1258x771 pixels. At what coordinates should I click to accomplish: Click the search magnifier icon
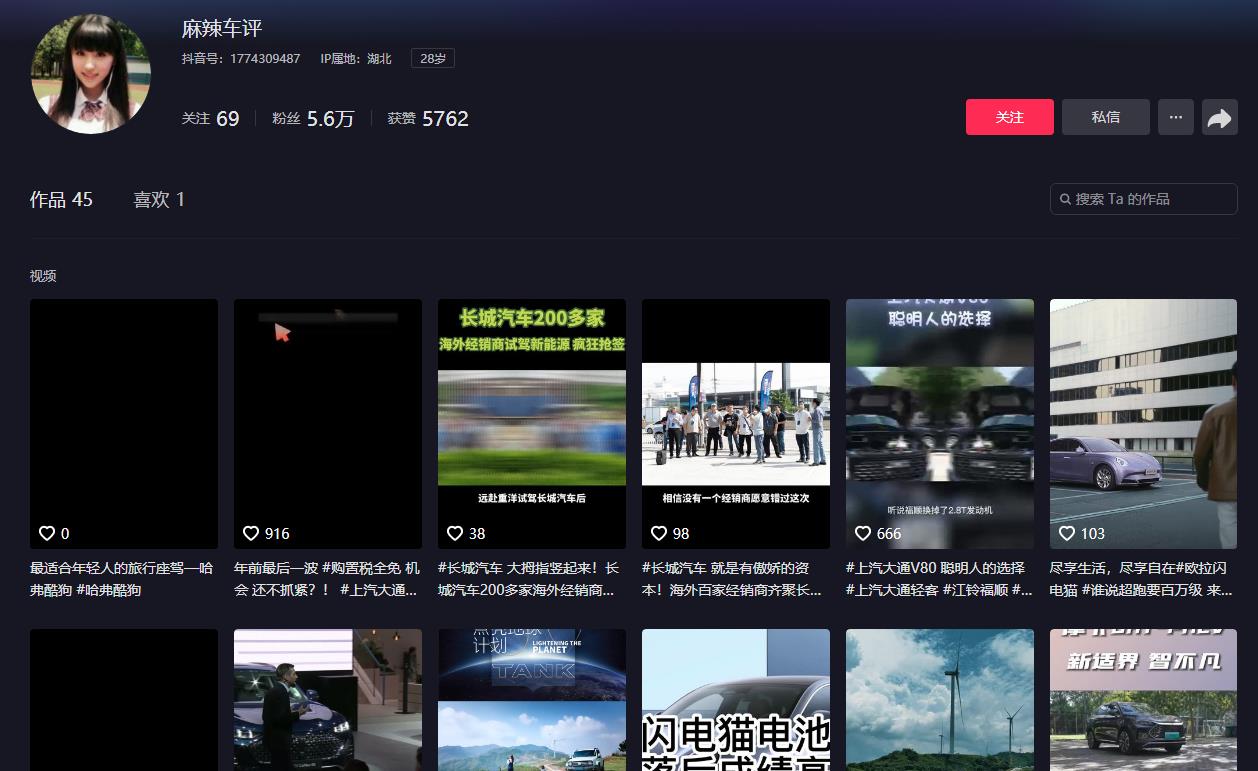pos(1066,199)
